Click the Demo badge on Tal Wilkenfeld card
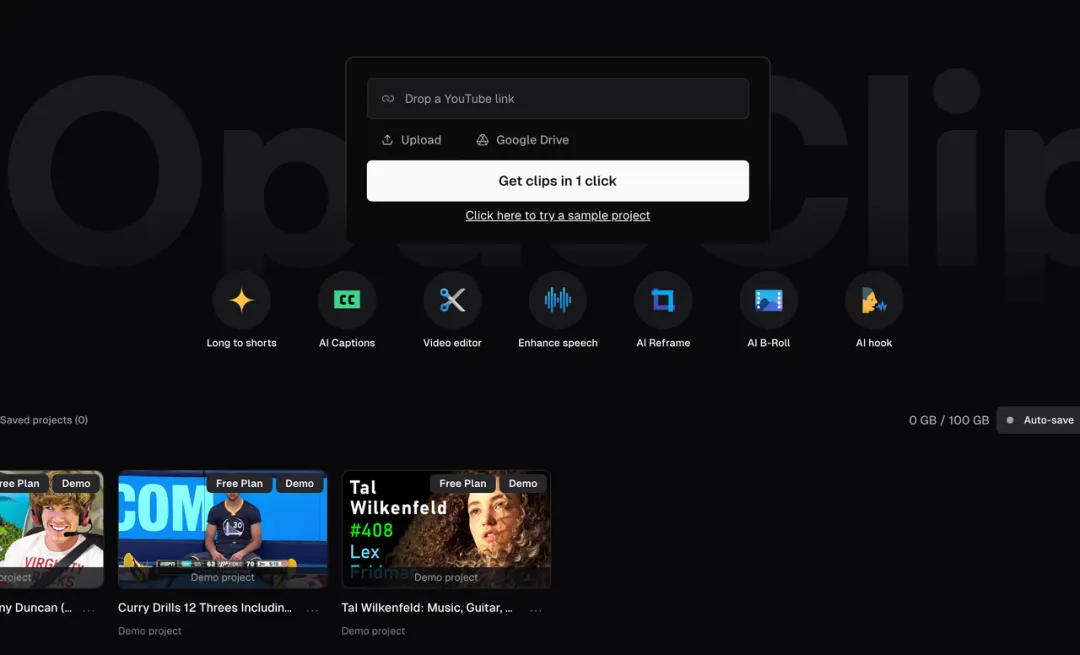Image resolution: width=1080 pixels, height=655 pixels. click(523, 484)
